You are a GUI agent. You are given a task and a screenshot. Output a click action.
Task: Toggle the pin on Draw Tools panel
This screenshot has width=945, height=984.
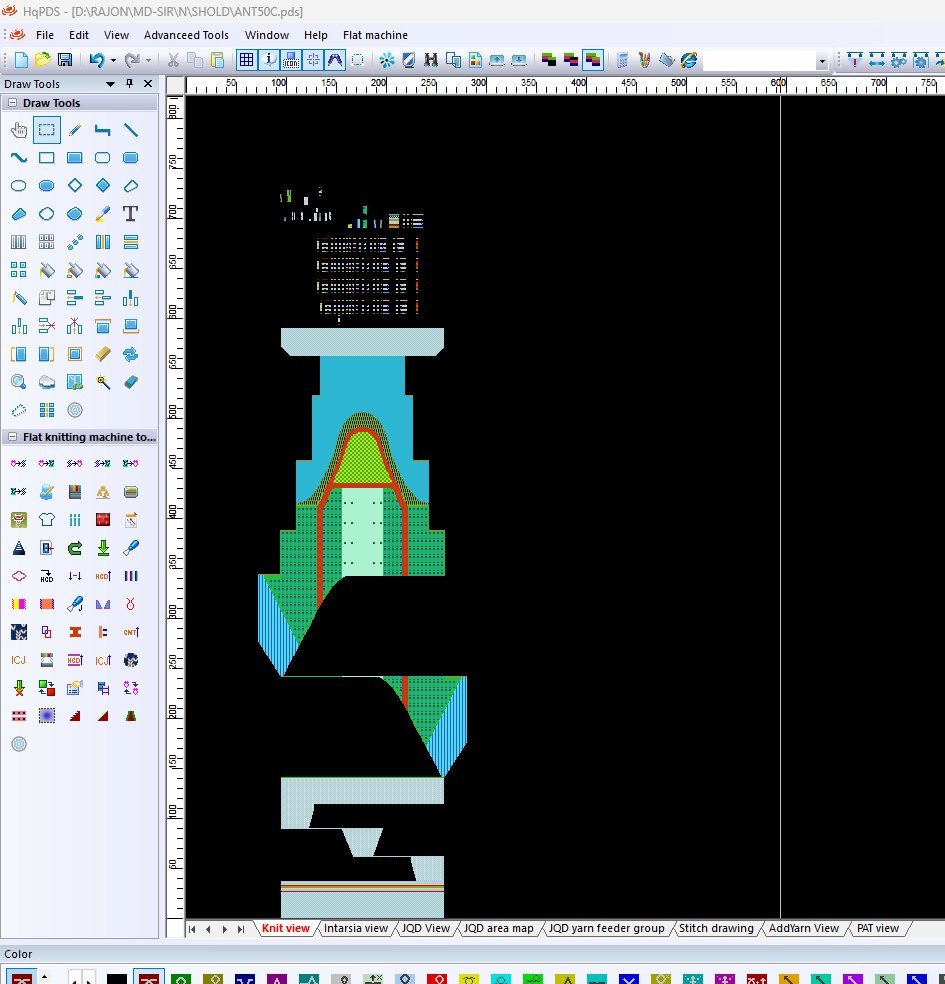[x=129, y=84]
